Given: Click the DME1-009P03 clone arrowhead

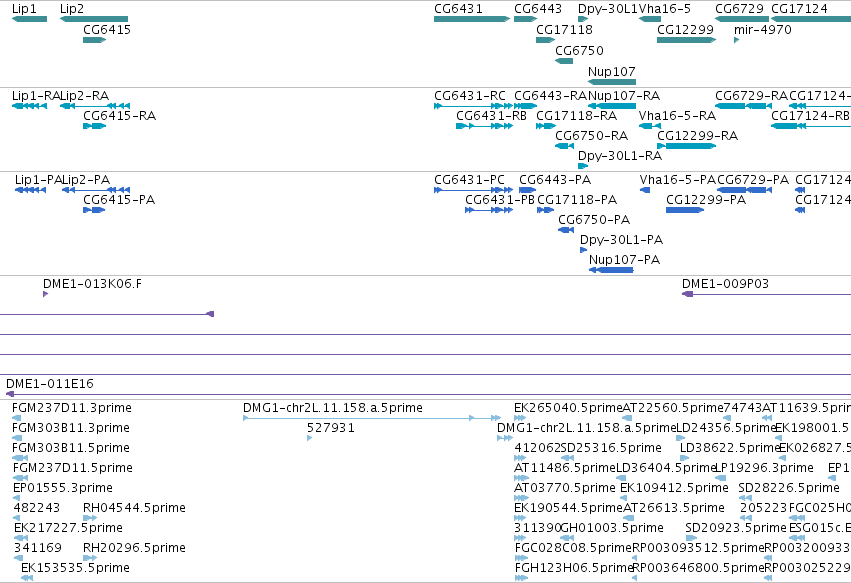Looking at the screenshot, I should (x=688, y=294).
